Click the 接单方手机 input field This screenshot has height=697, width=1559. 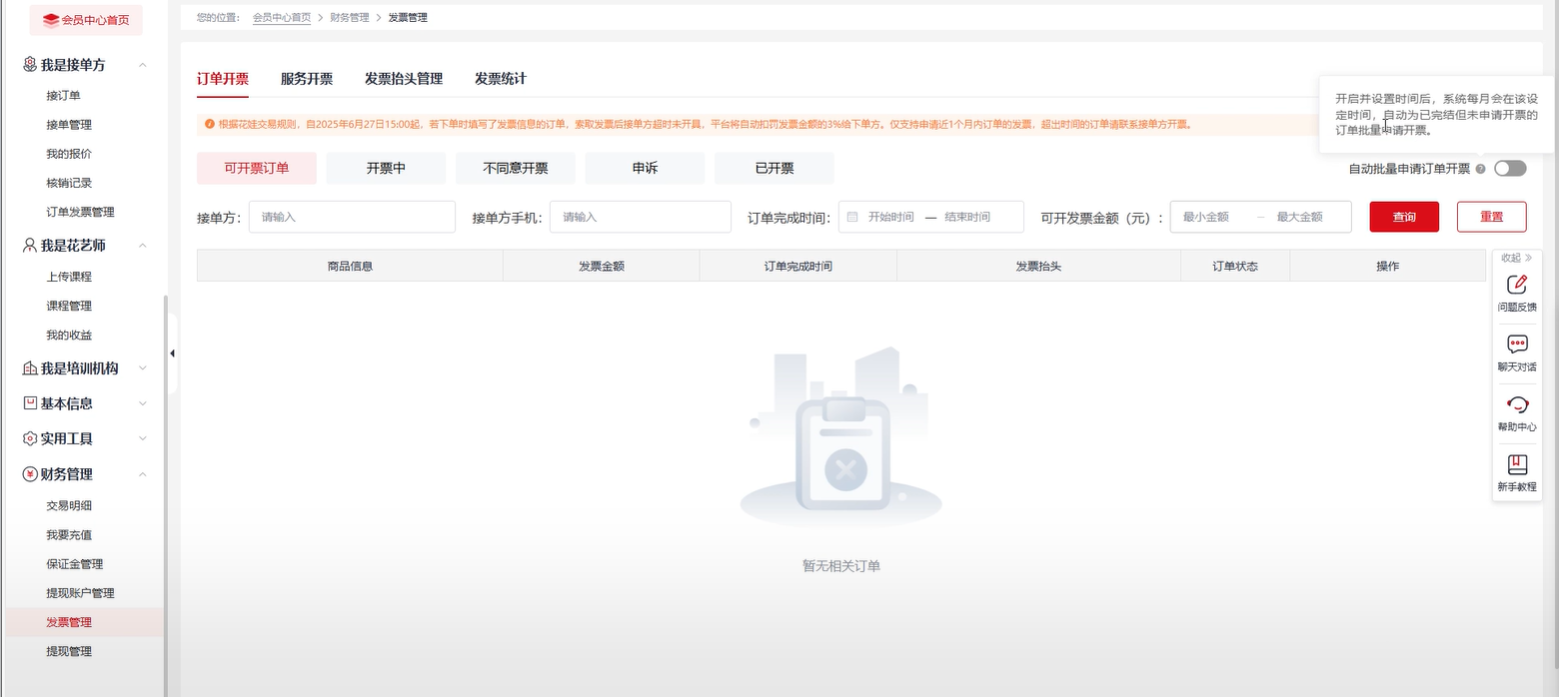click(640, 217)
